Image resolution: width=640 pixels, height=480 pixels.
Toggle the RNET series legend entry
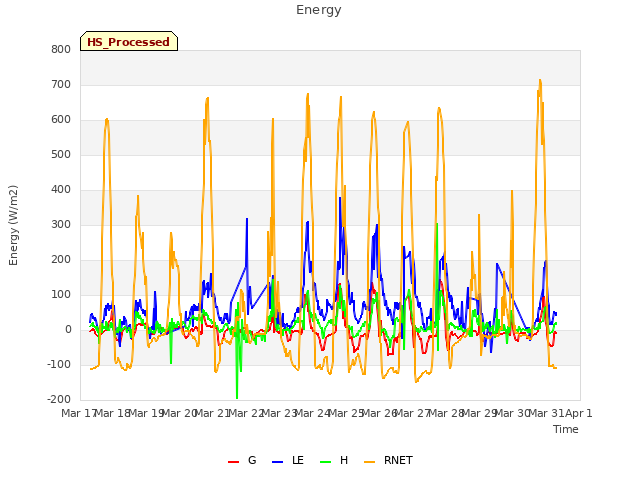[388, 460]
